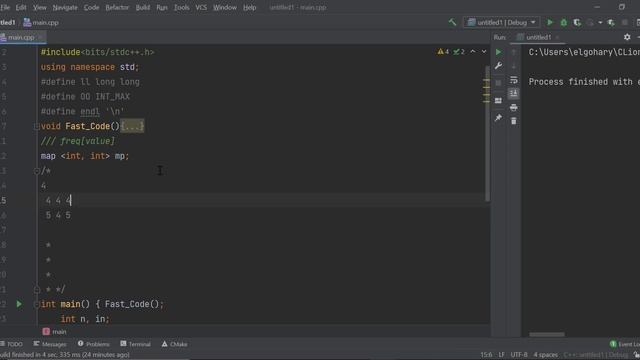
Task: Click the editor vertical scrollbar
Action: (x=487, y=133)
